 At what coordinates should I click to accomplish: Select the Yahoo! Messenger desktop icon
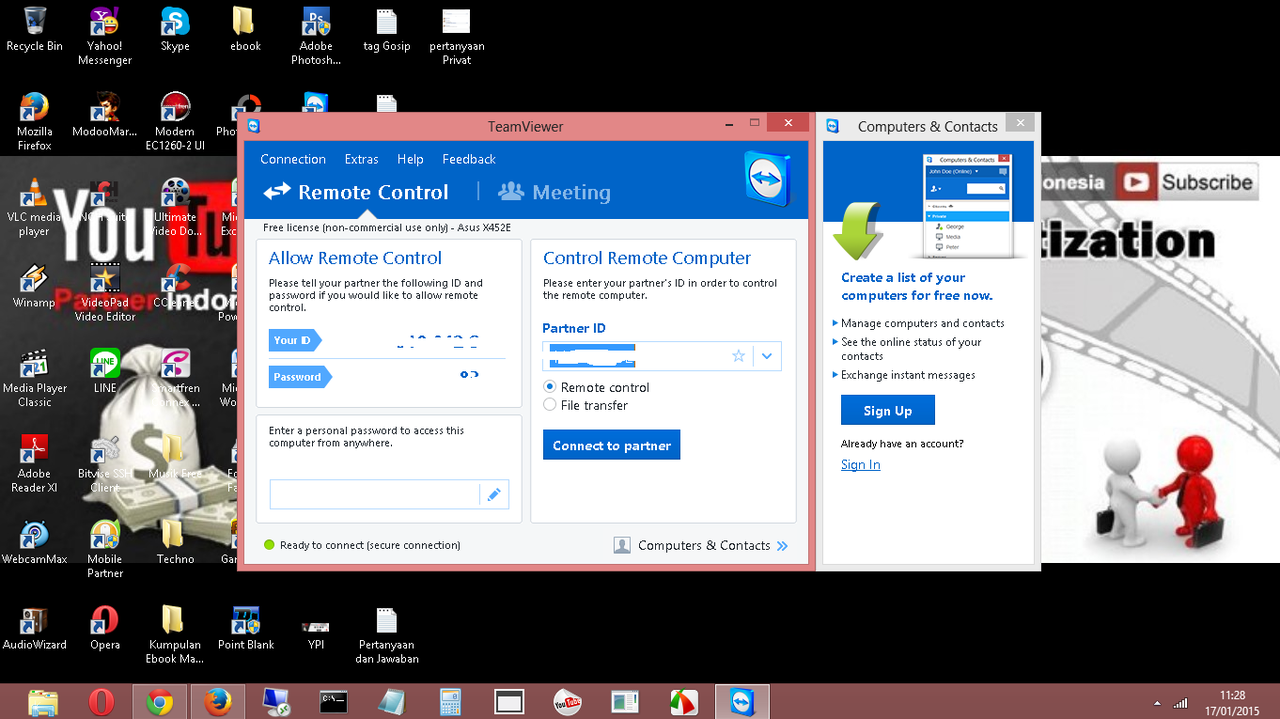[104, 36]
